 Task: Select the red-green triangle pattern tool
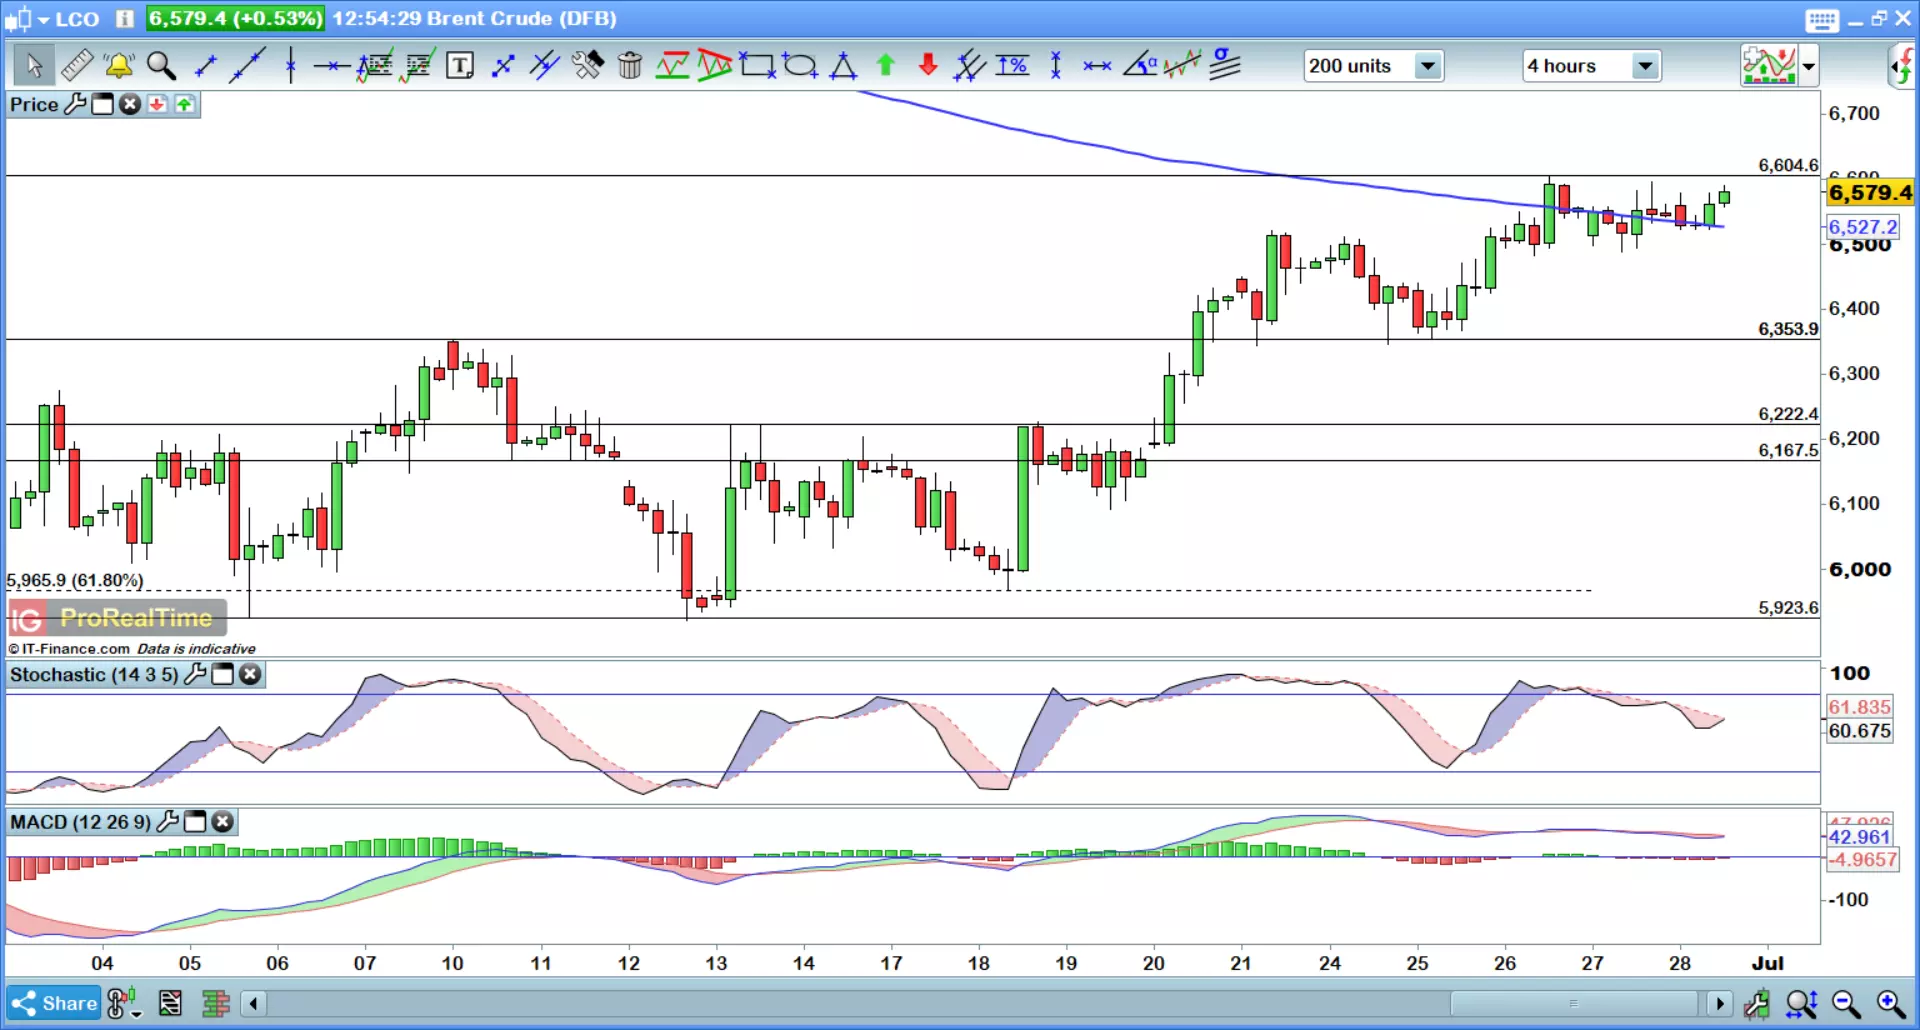pyautogui.click(x=715, y=66)
